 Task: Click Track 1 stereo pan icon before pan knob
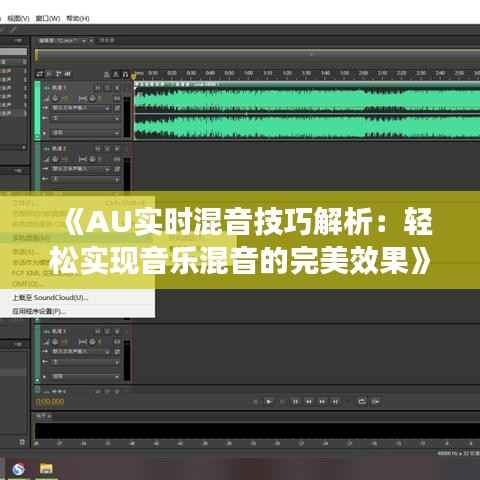(83, 99)
